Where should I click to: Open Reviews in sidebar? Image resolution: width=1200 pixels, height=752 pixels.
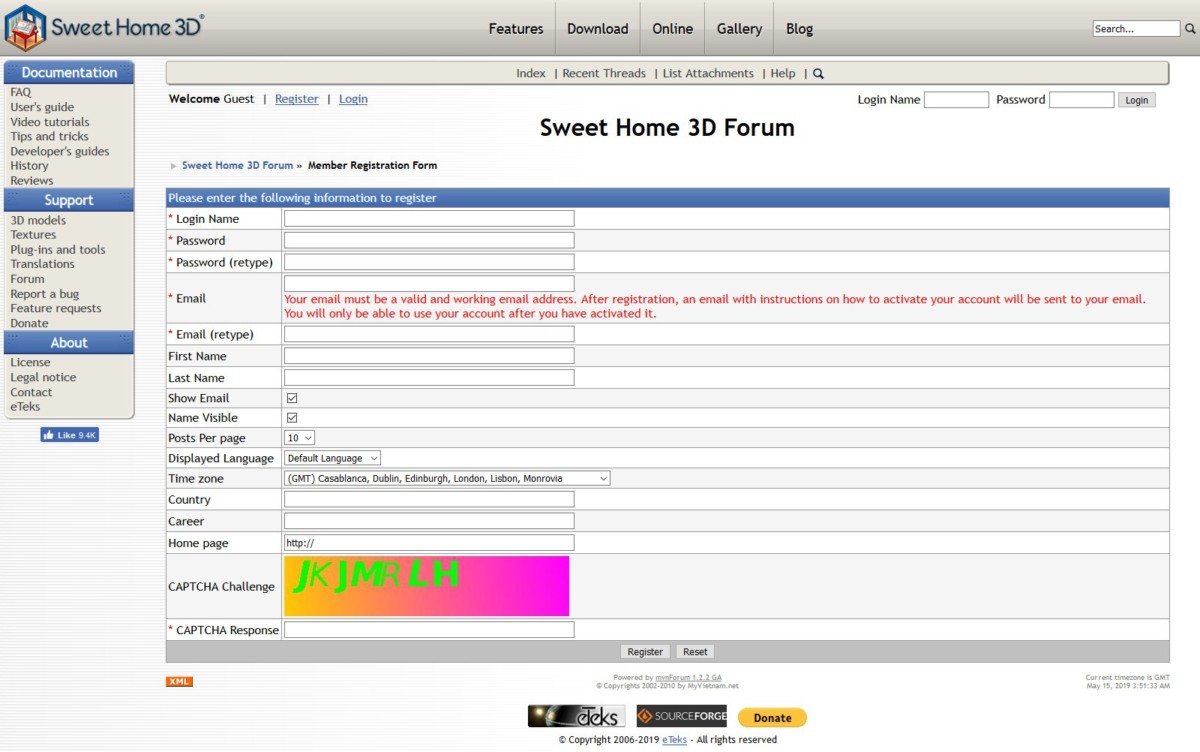pyautogui.click(x=32, y=181)
